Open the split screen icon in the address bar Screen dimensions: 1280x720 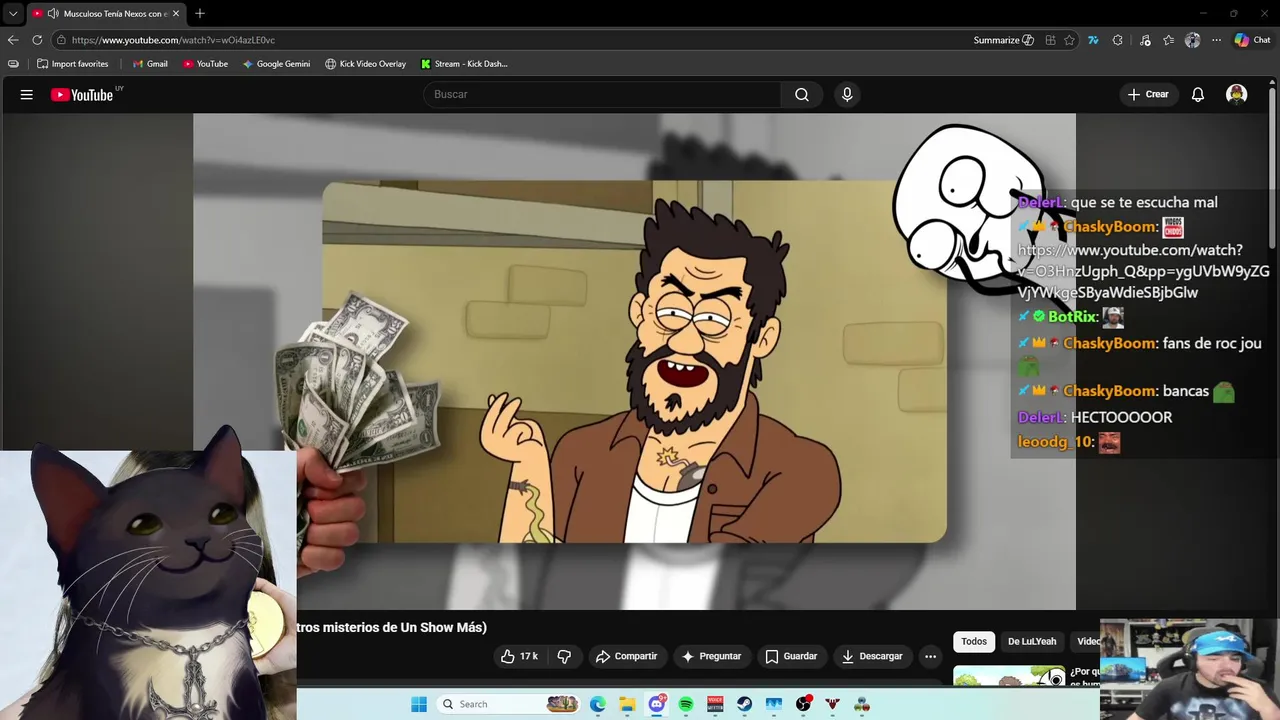tap(1050, 40)
